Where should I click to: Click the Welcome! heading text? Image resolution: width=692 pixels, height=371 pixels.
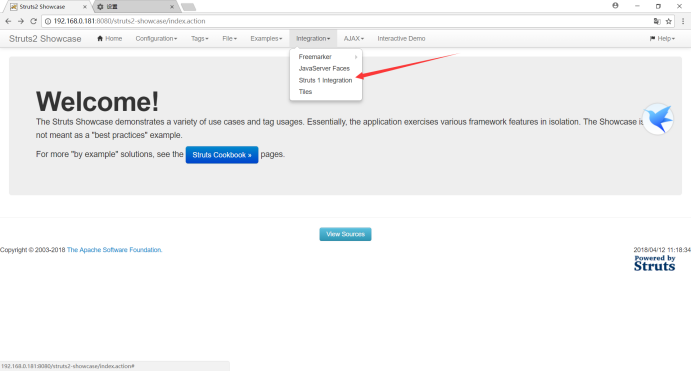click(x=97, y=101)
